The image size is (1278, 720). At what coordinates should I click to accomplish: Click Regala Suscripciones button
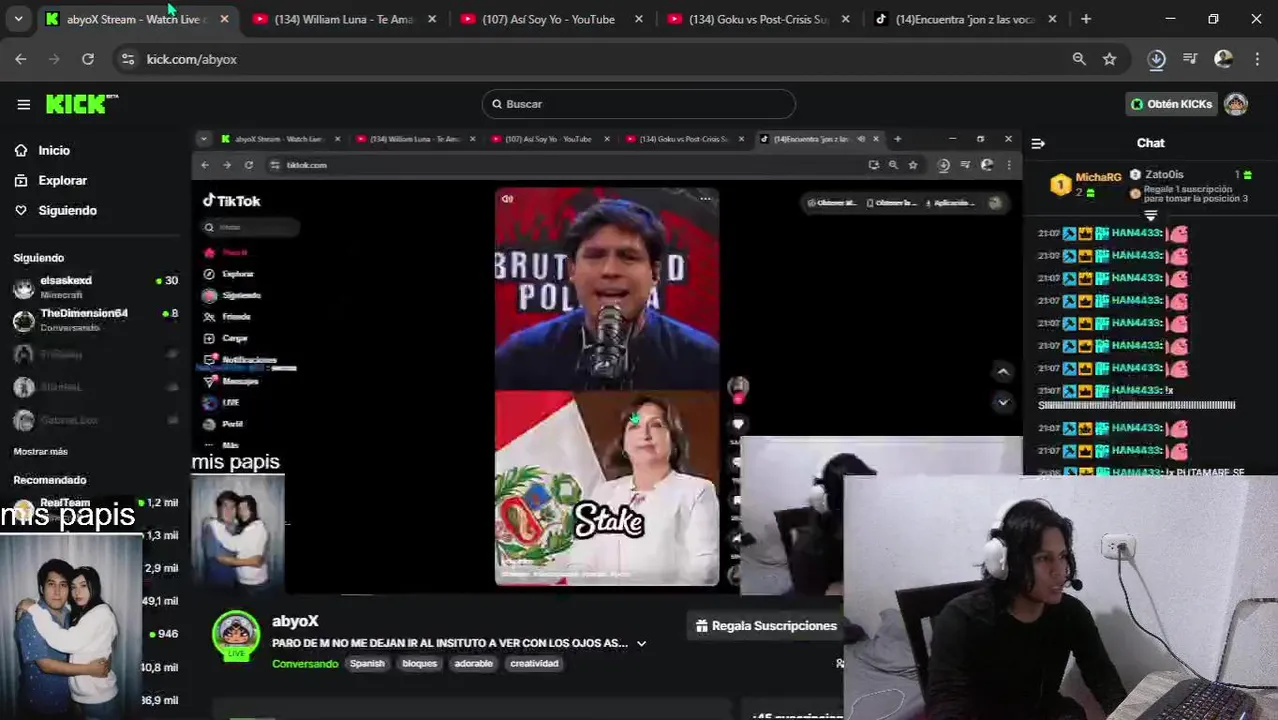[766, 626]
